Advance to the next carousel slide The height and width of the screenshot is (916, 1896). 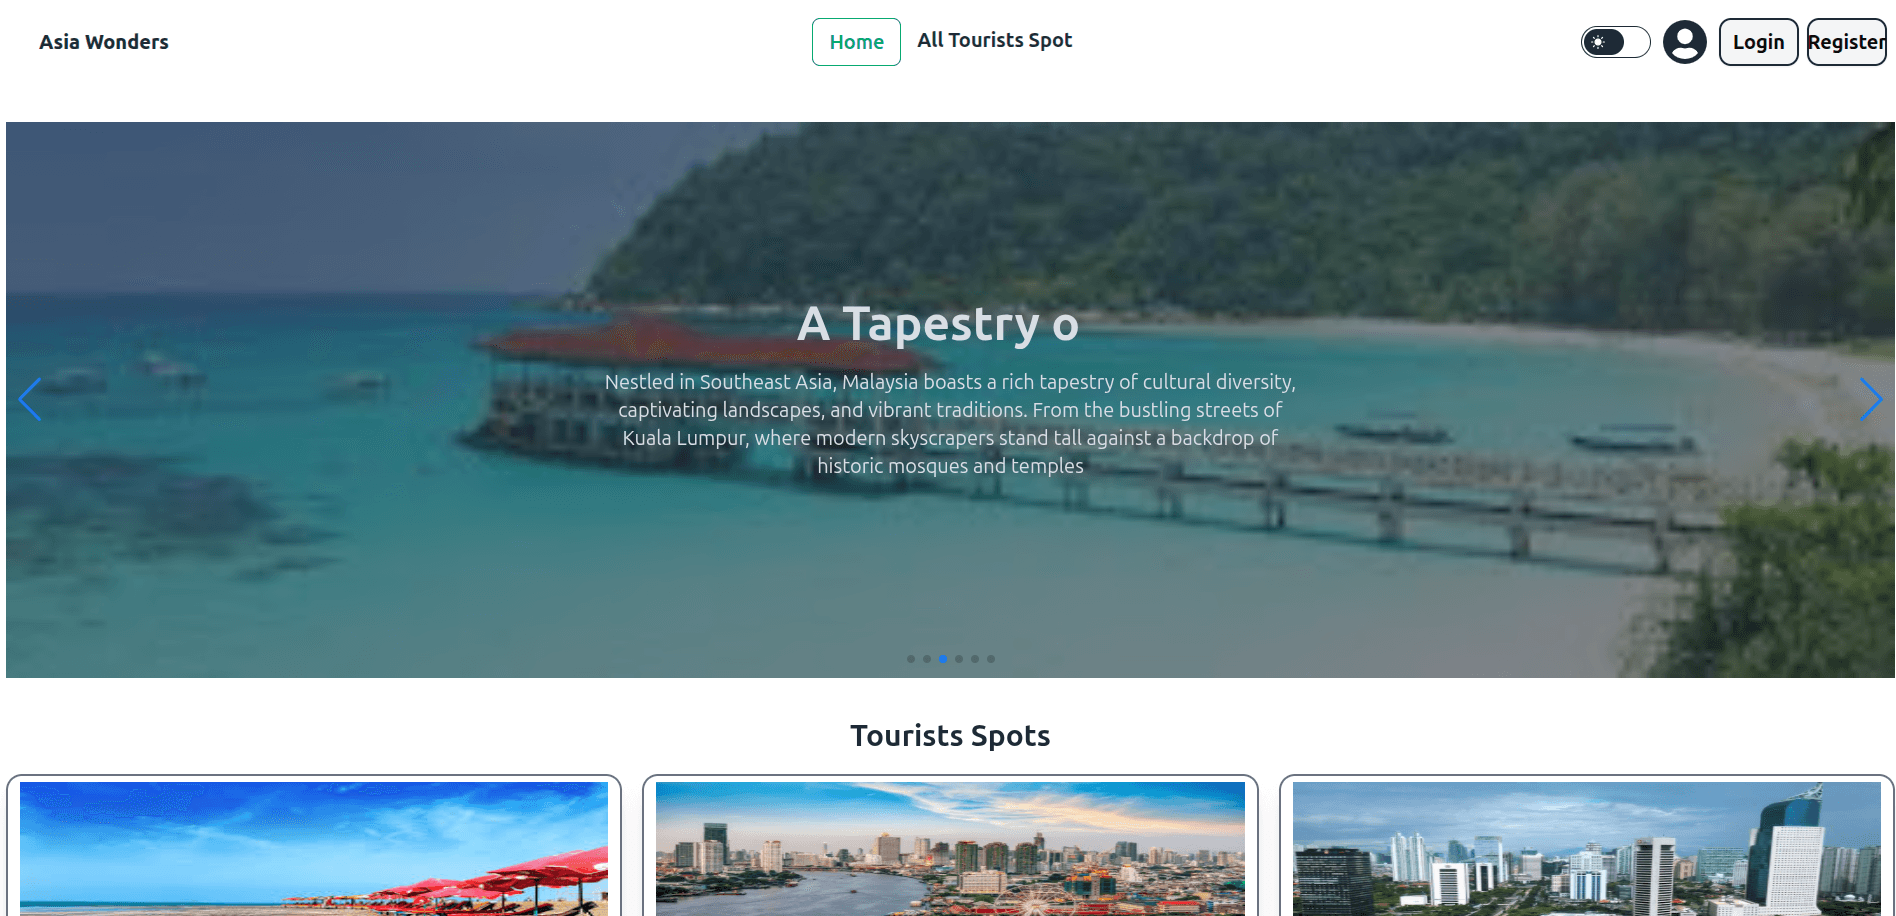(1871, 400)
